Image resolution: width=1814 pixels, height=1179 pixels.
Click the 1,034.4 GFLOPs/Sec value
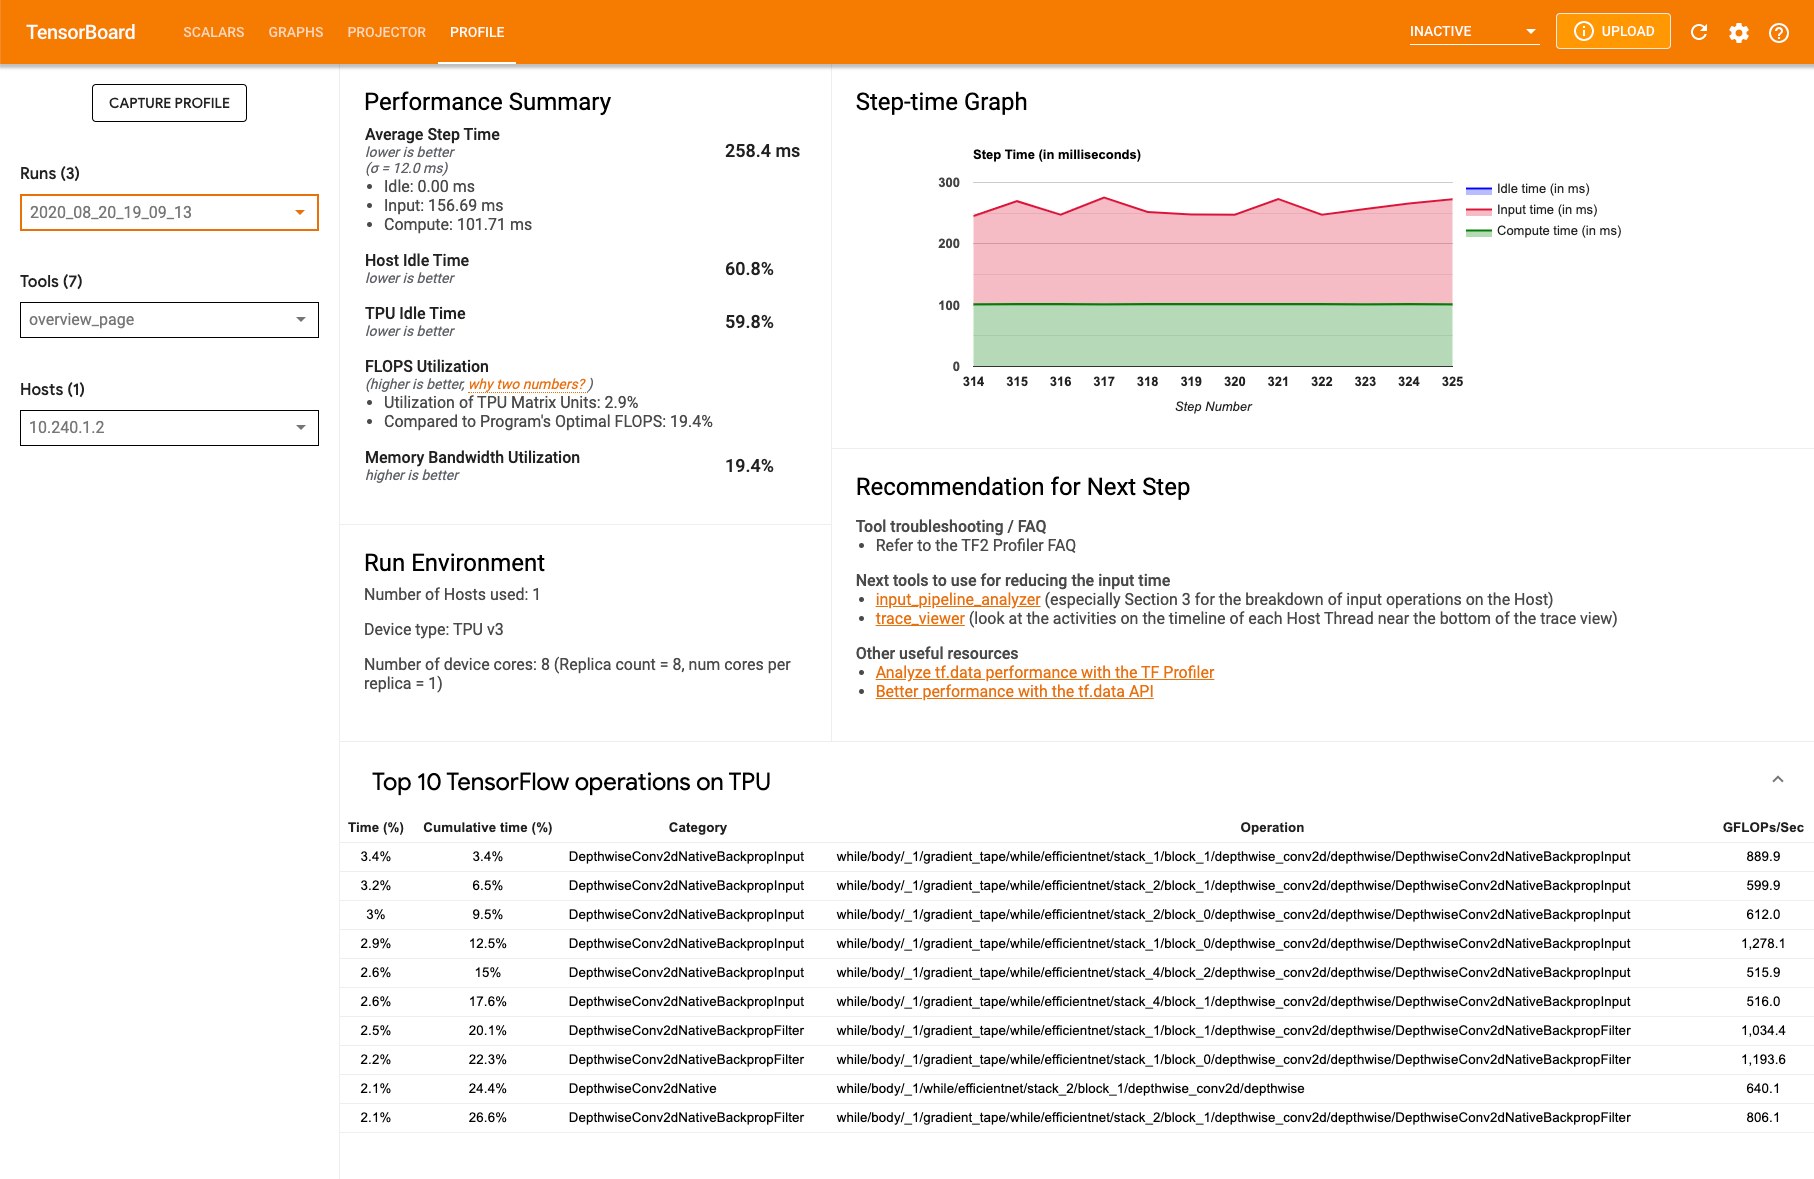tap(1763, 1030)
